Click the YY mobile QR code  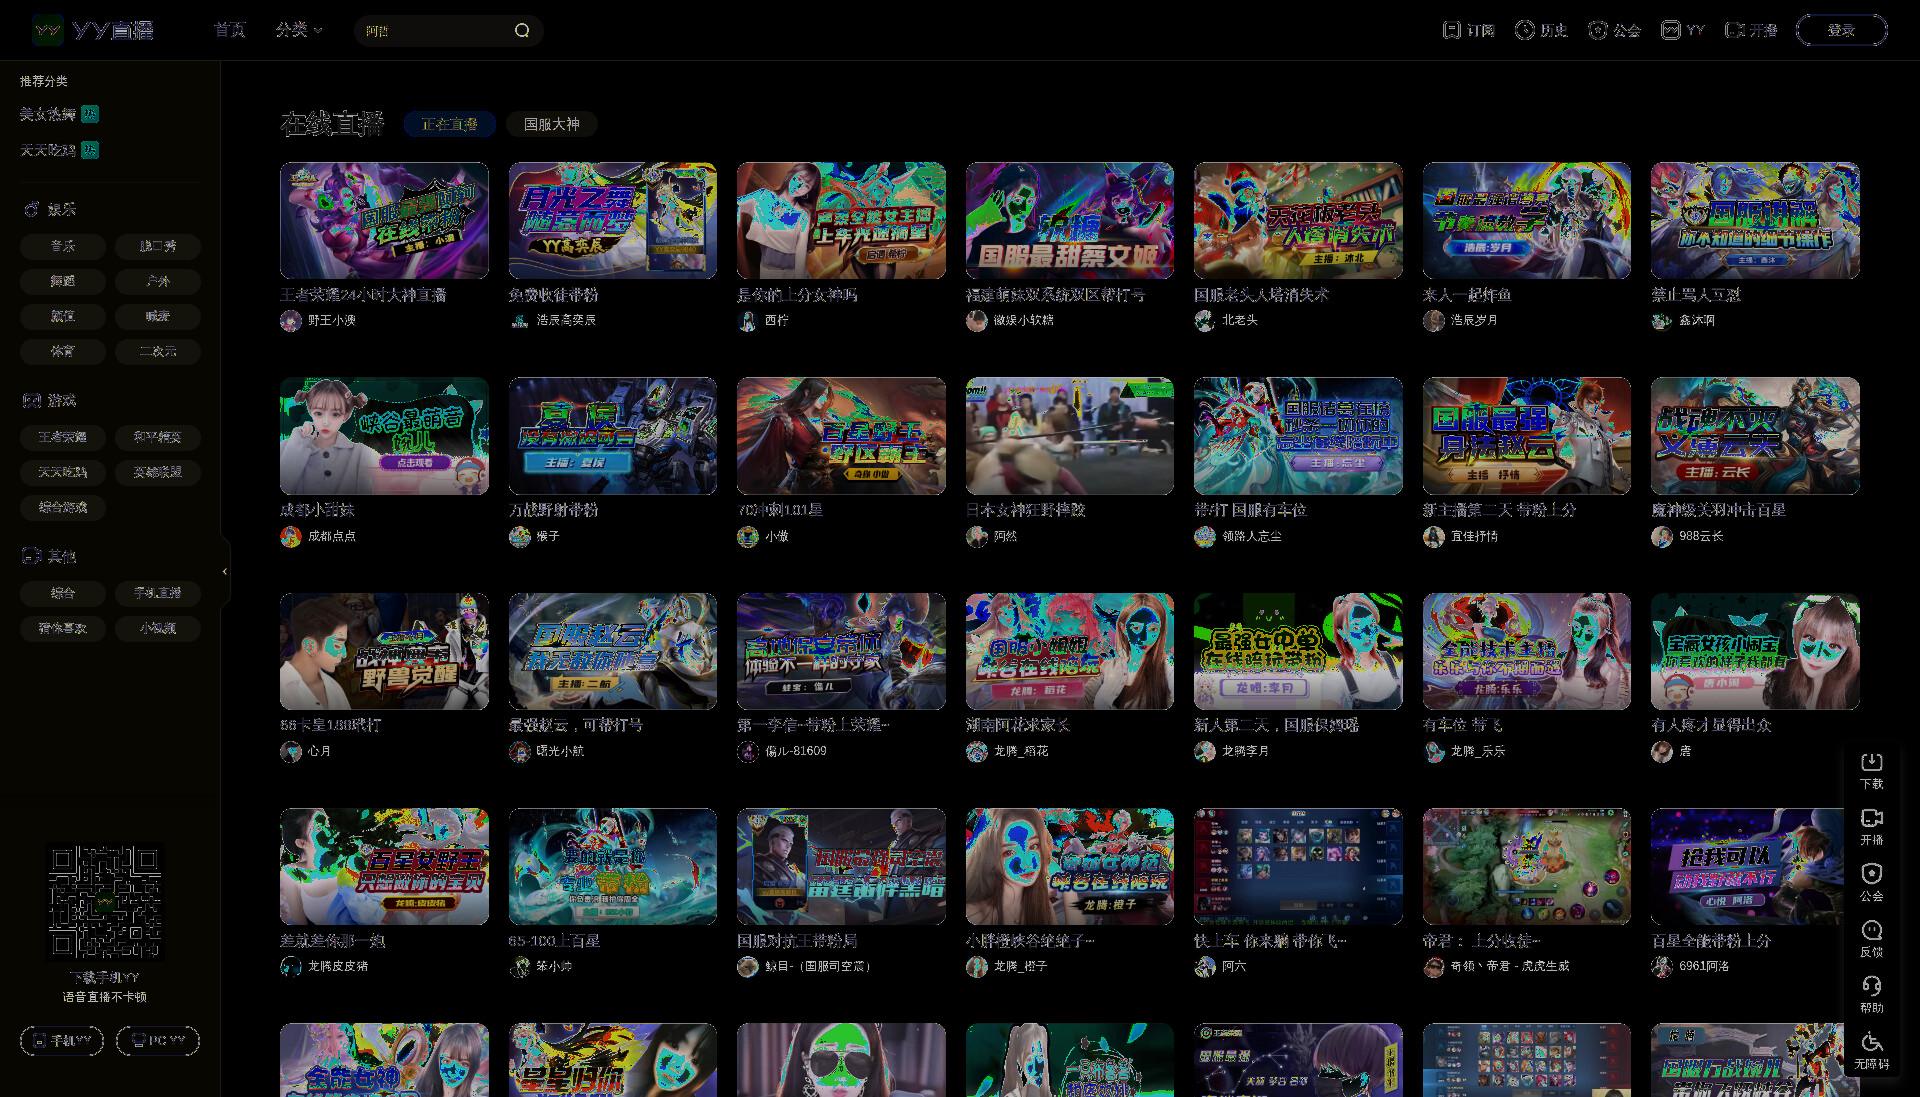point(105,903)
